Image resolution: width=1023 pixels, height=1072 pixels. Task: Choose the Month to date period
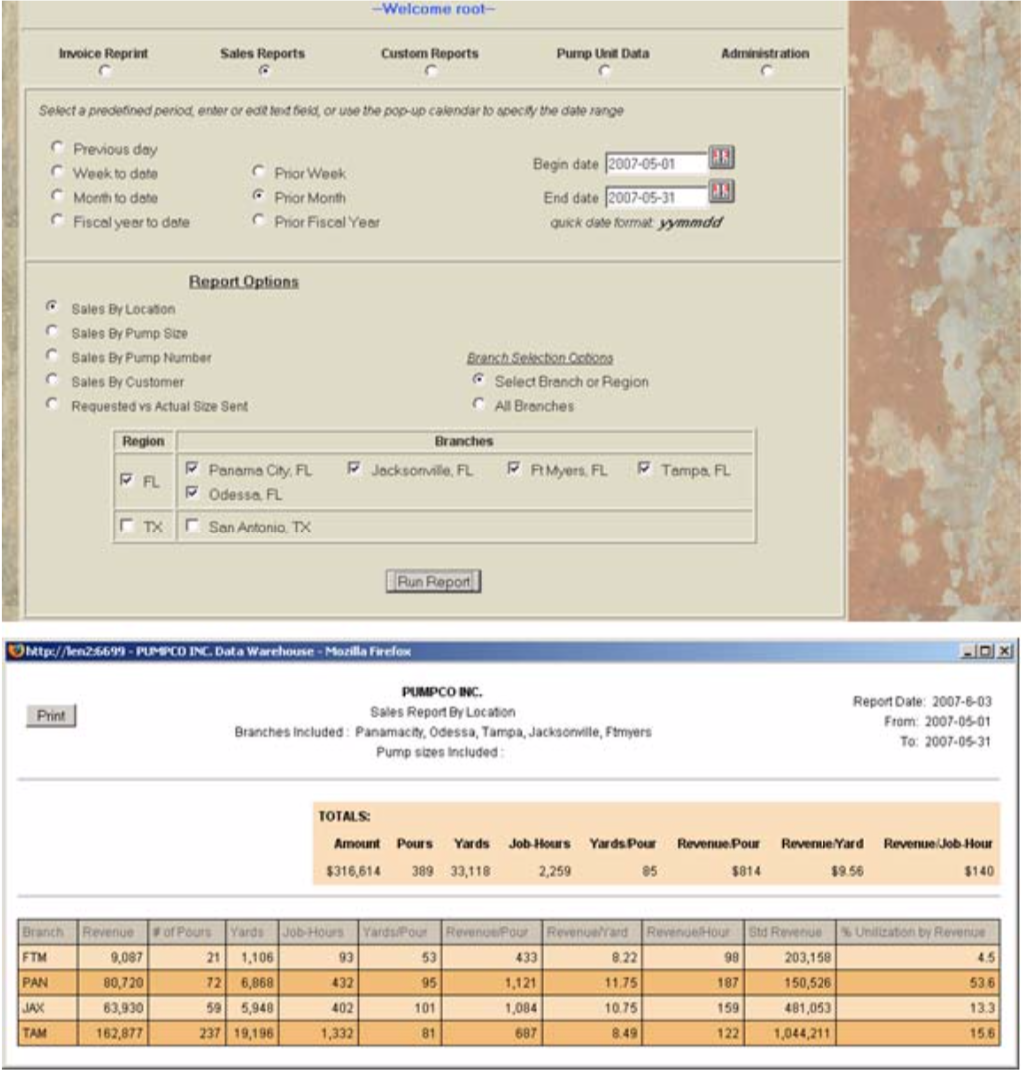[x=57, y=196]
